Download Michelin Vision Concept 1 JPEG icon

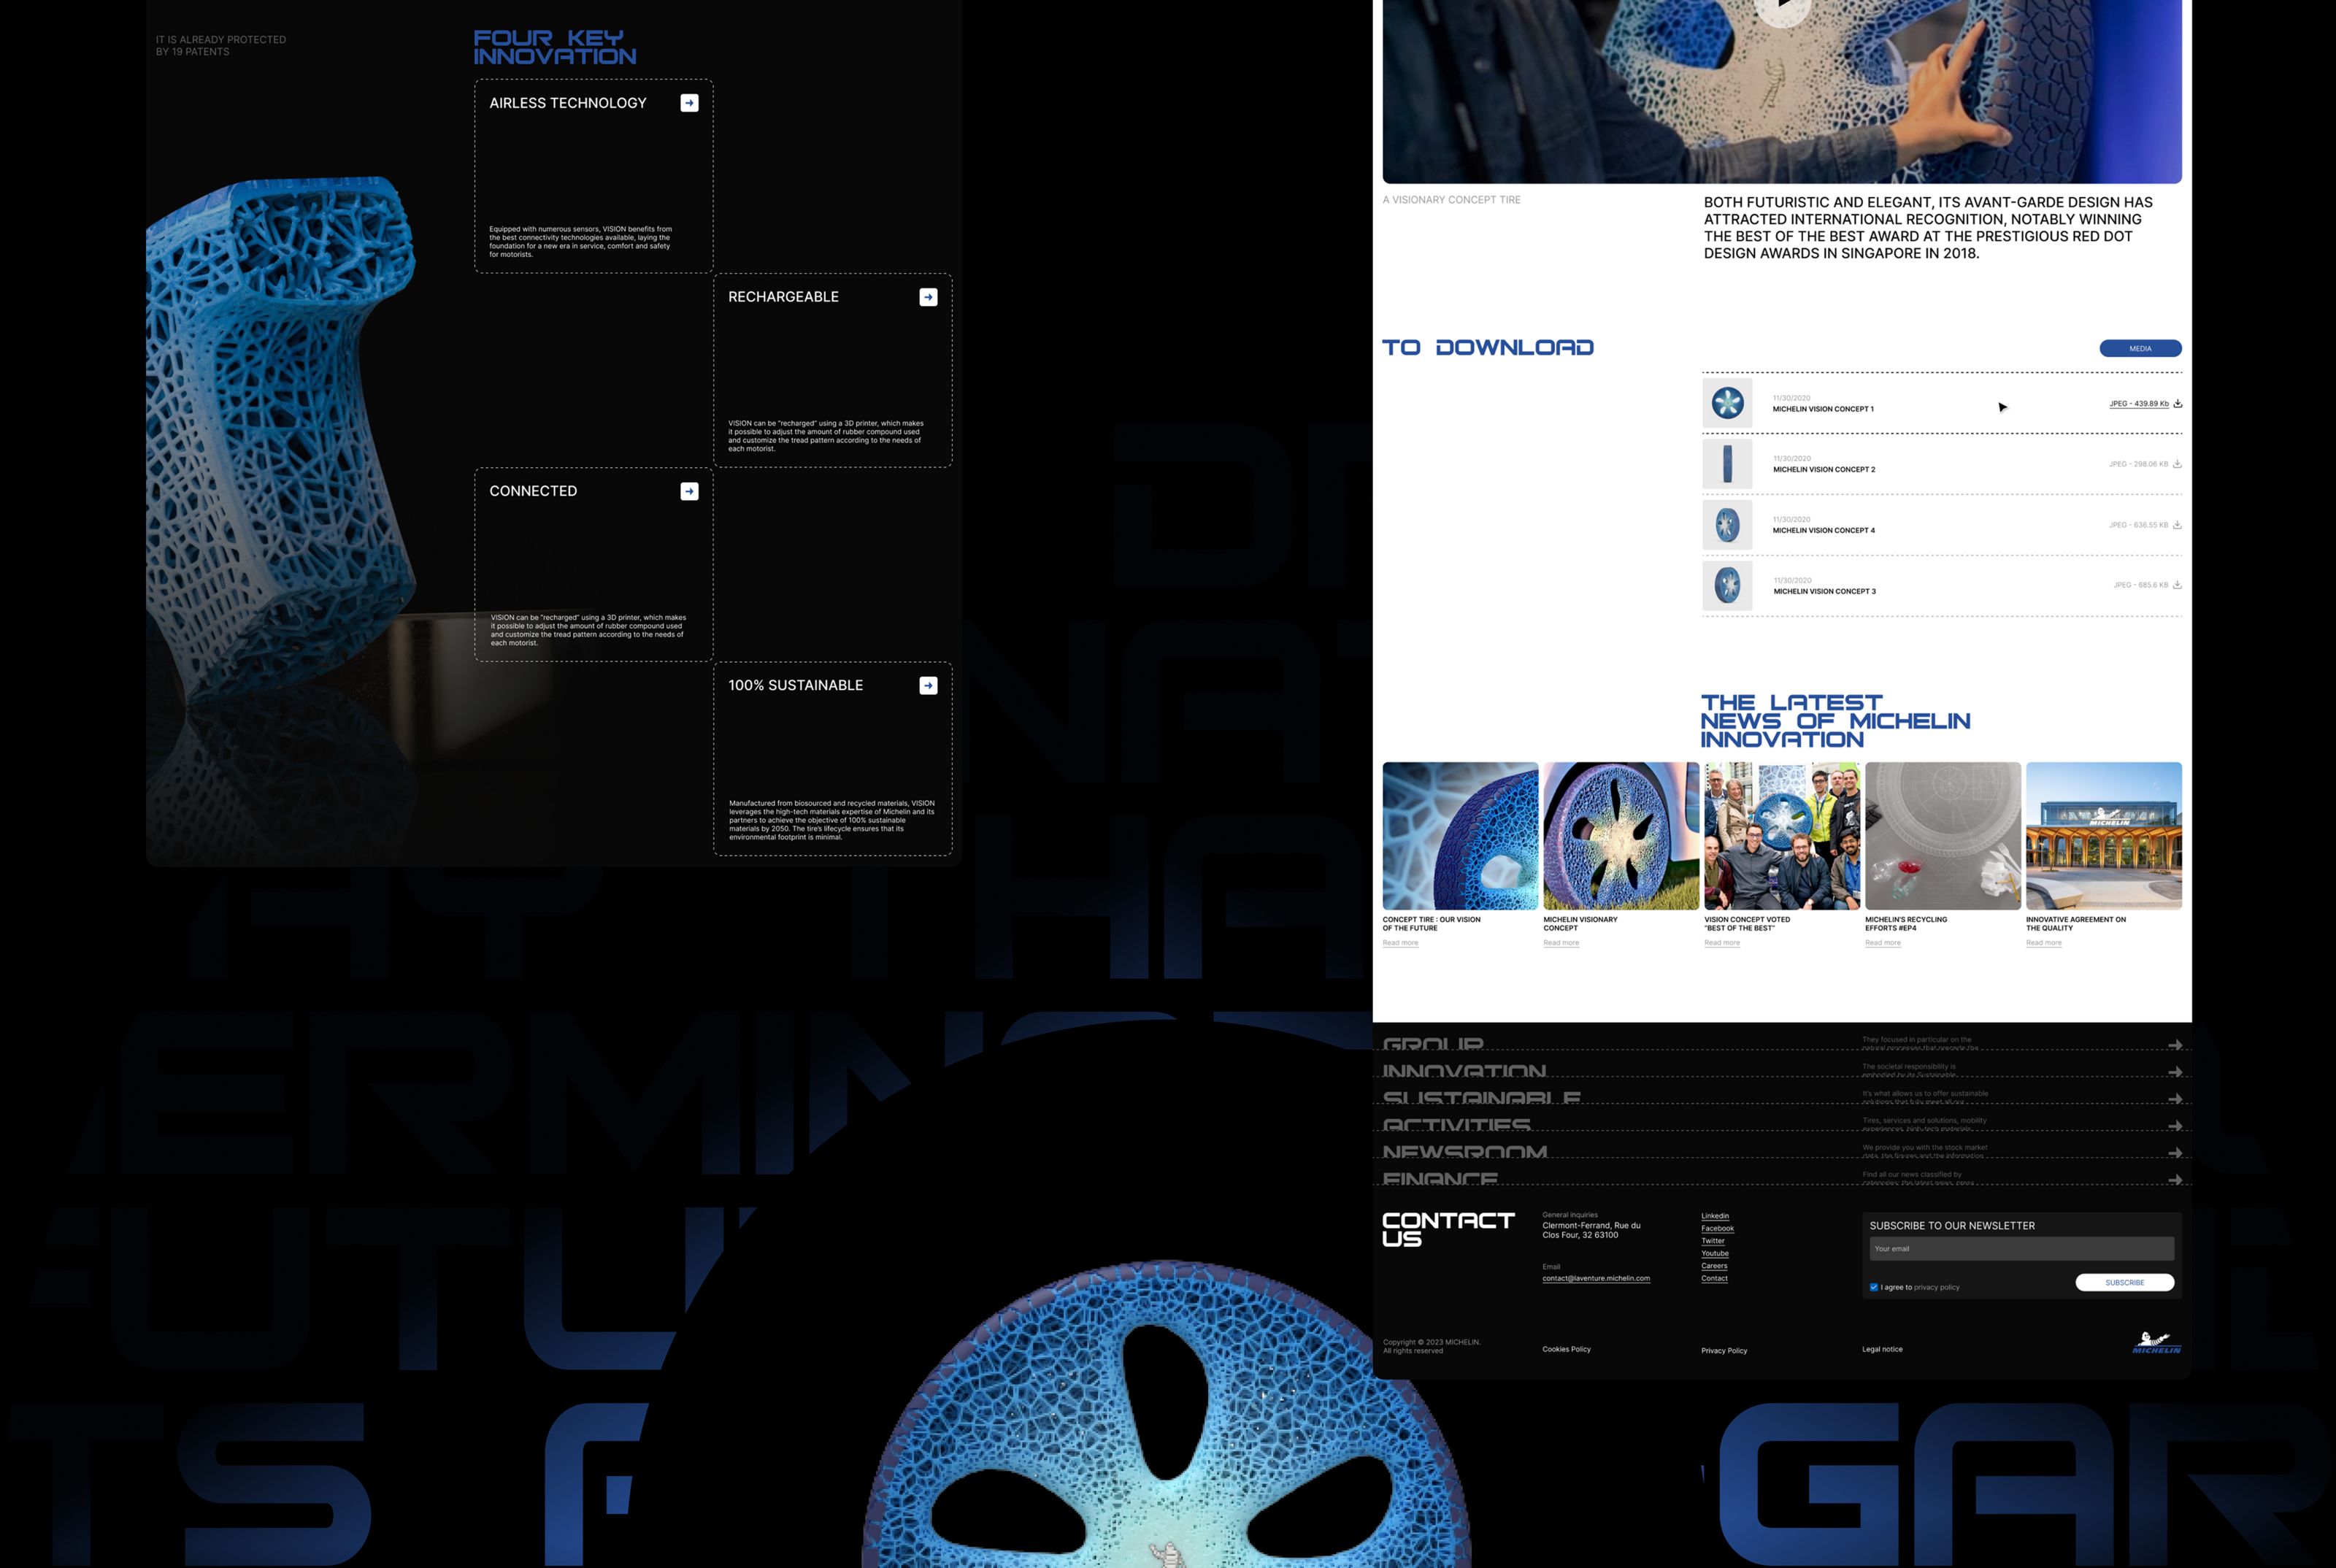pyautogui.click(x=2177, y=404)
